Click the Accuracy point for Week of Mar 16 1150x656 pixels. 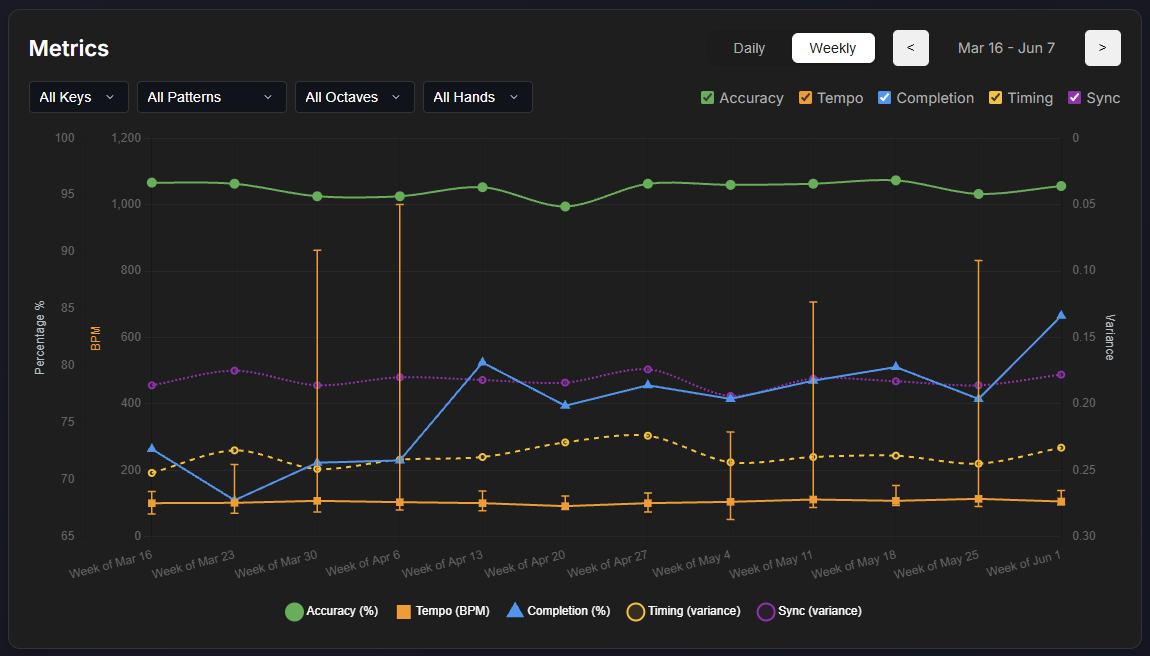(152, 183)
